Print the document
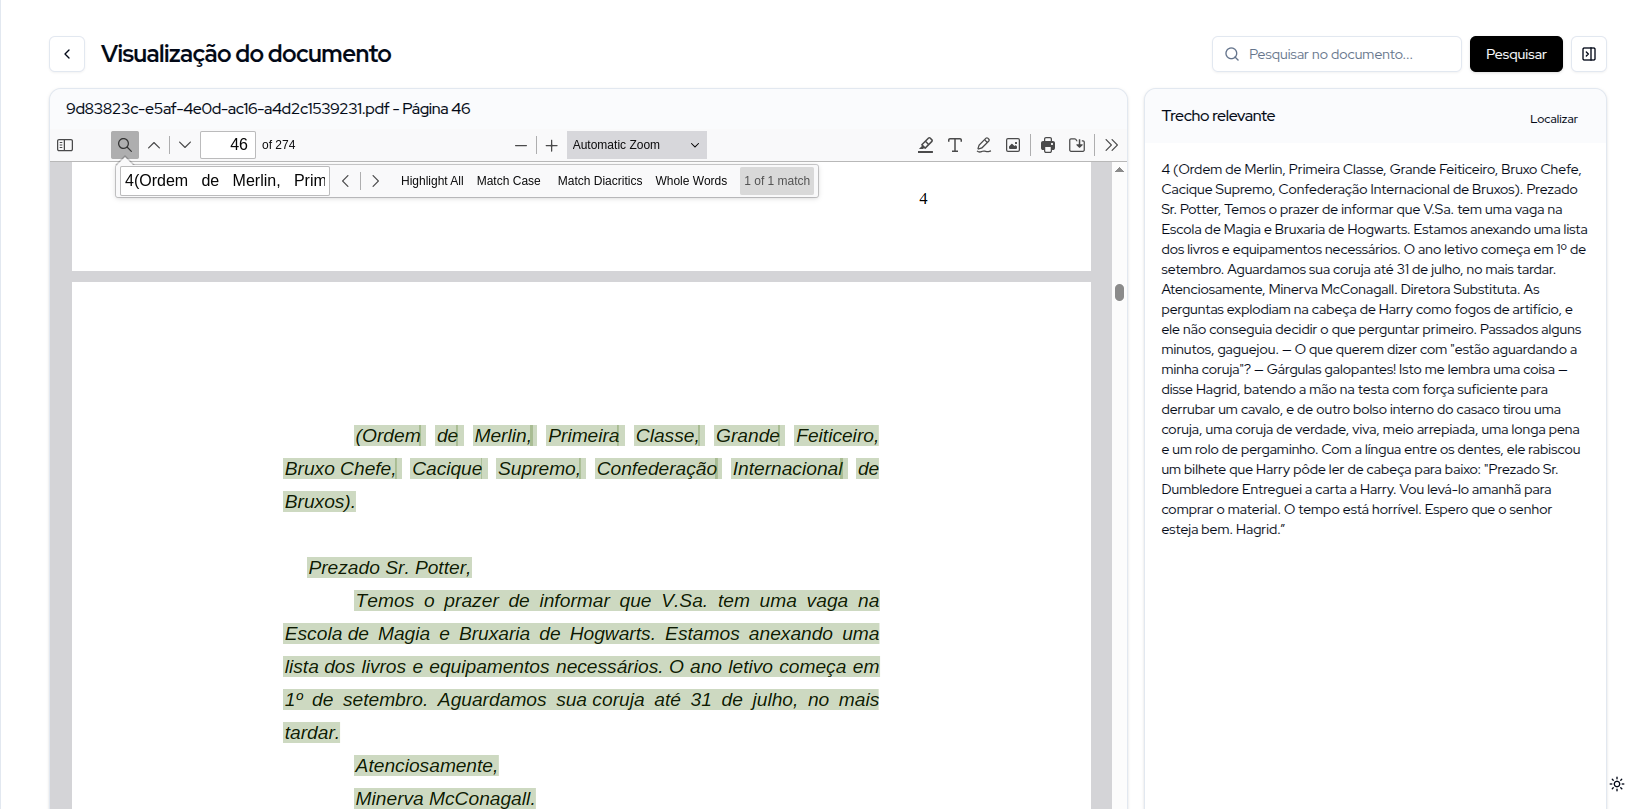The image size is (1637, 809). (x=1048, y=145)
